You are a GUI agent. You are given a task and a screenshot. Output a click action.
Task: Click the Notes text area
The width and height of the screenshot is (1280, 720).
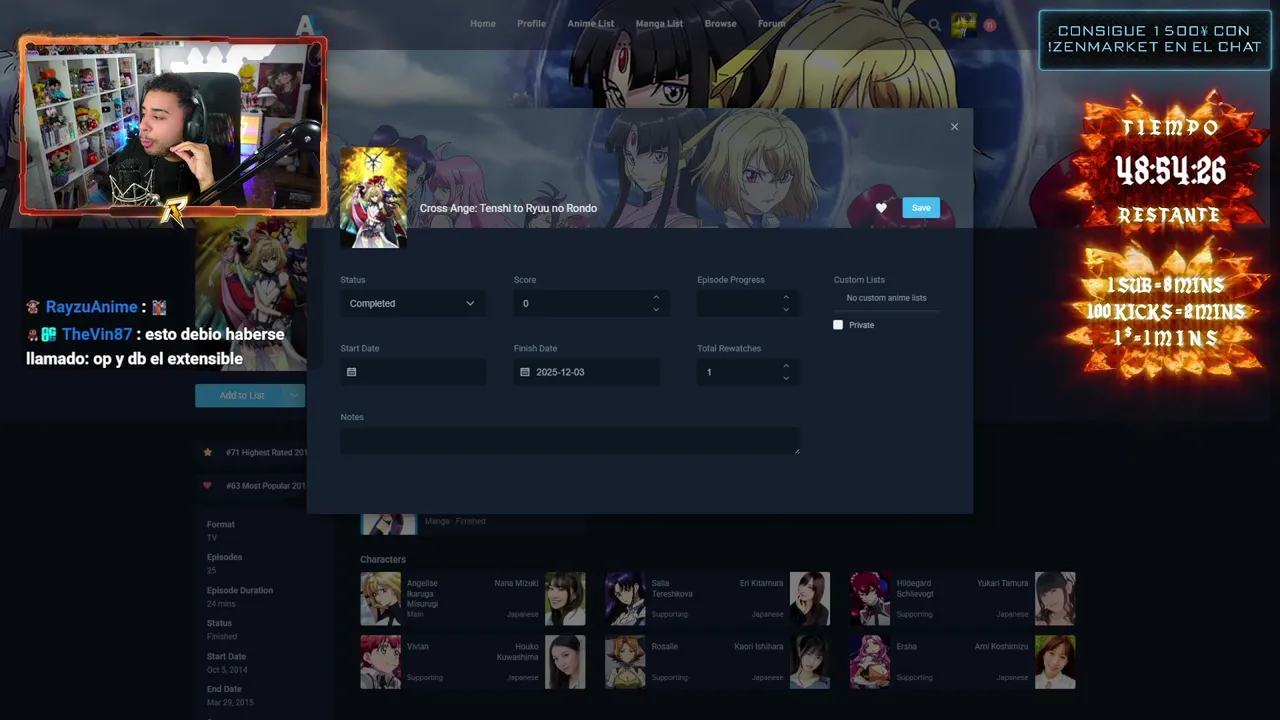(x=570, y=441)
